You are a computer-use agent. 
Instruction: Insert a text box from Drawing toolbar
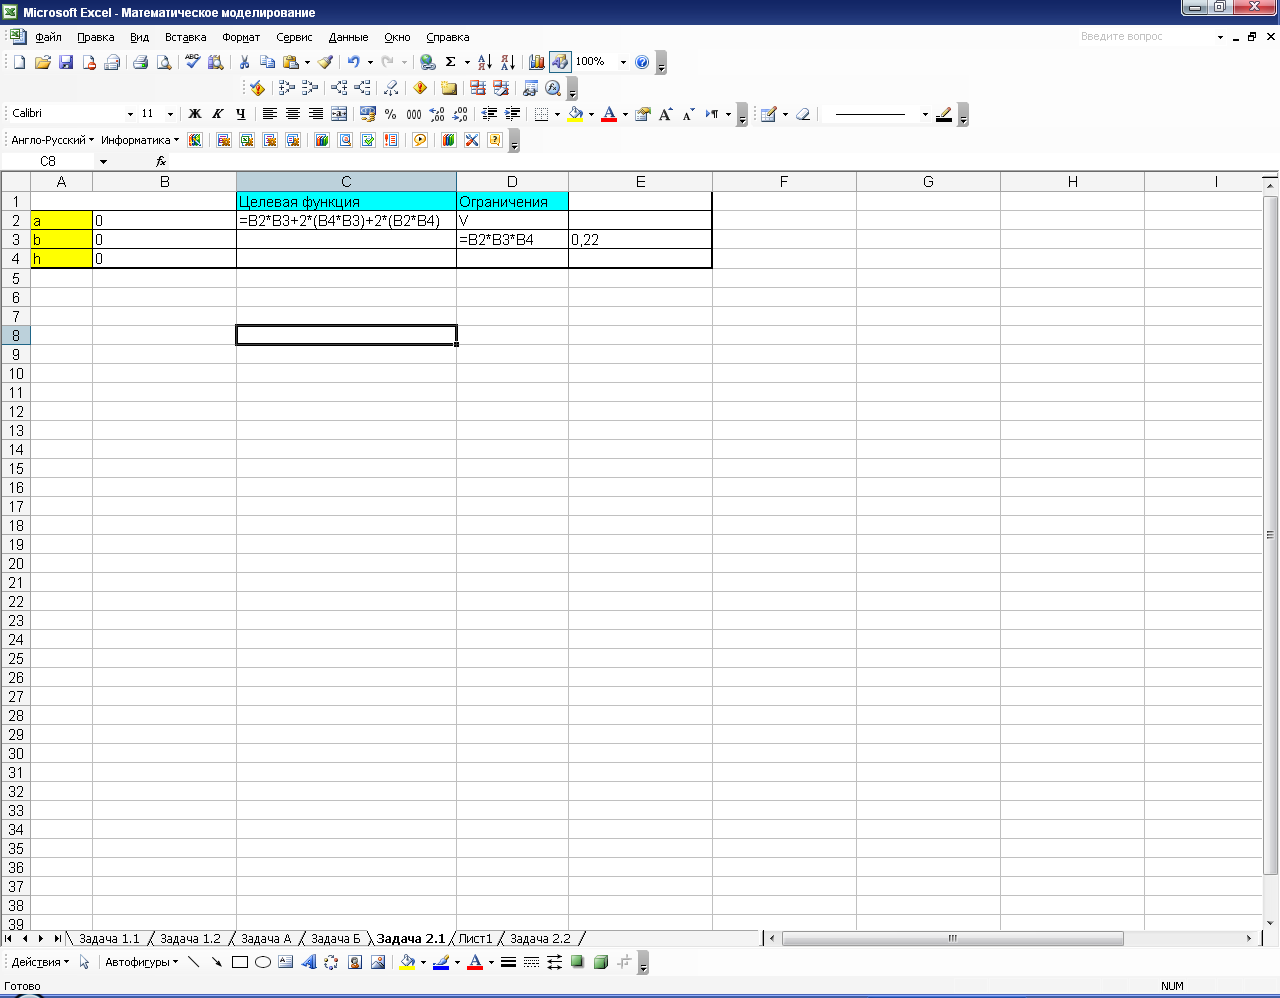tap(286, 962)
